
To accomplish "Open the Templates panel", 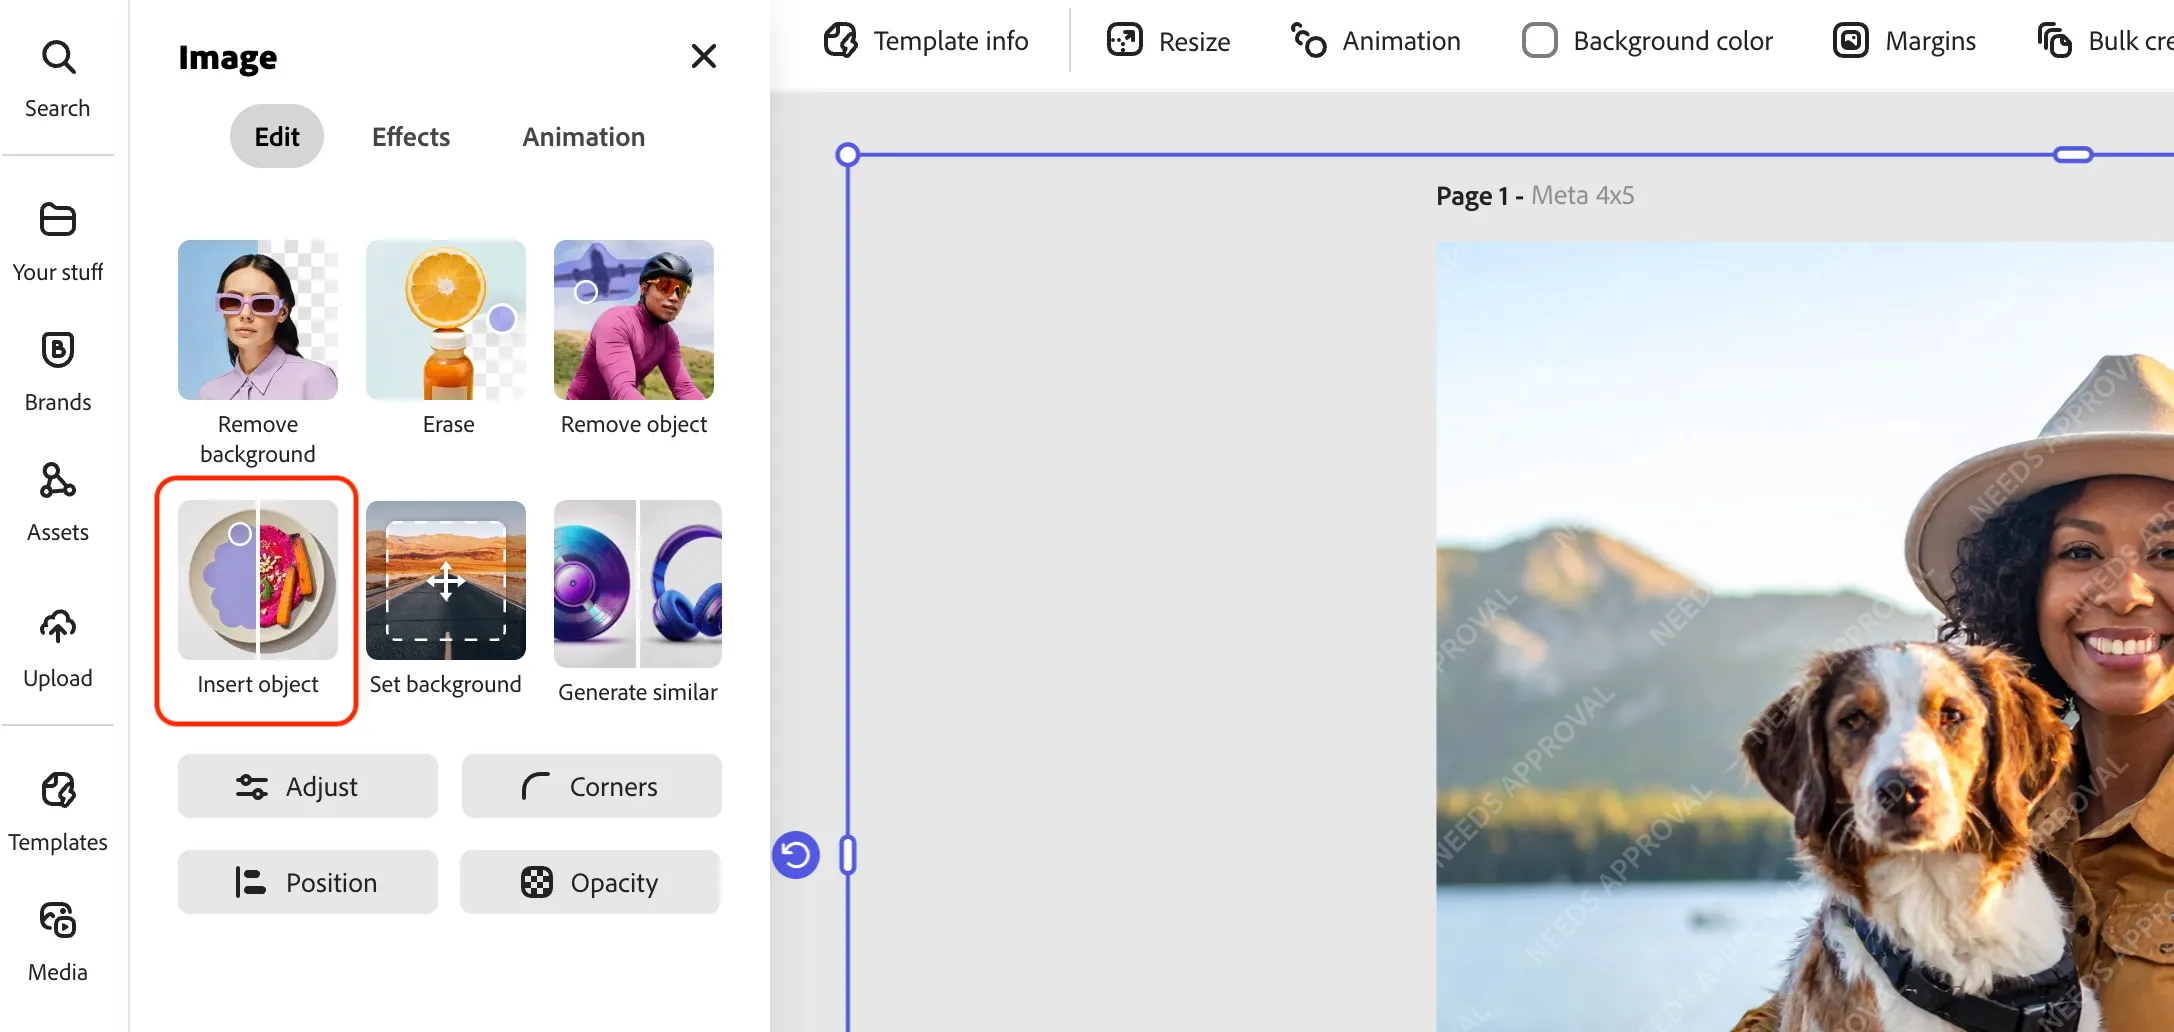I will point(58,812).
